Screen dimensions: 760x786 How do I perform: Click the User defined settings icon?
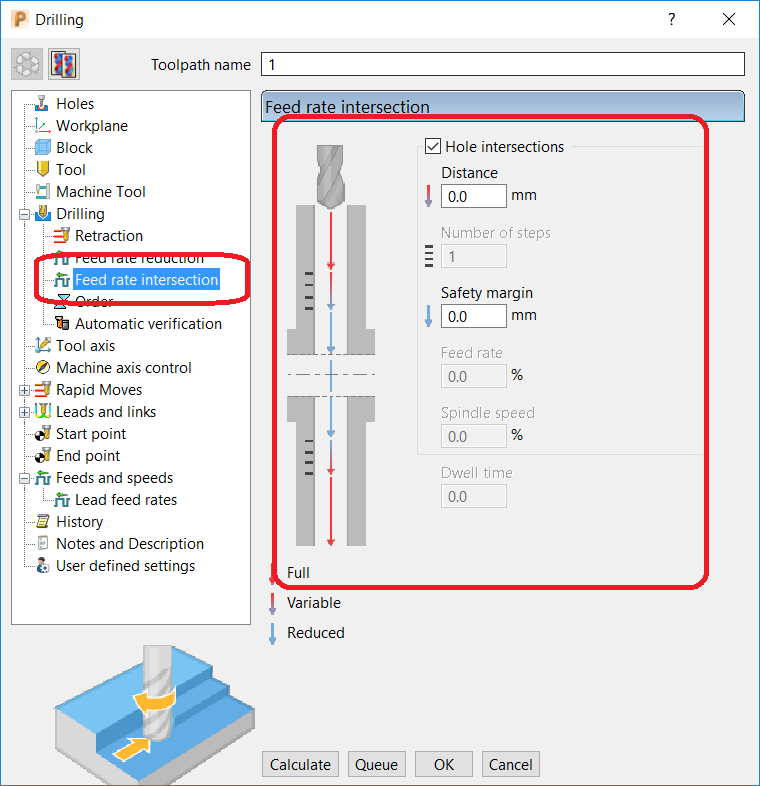(43, 565)
